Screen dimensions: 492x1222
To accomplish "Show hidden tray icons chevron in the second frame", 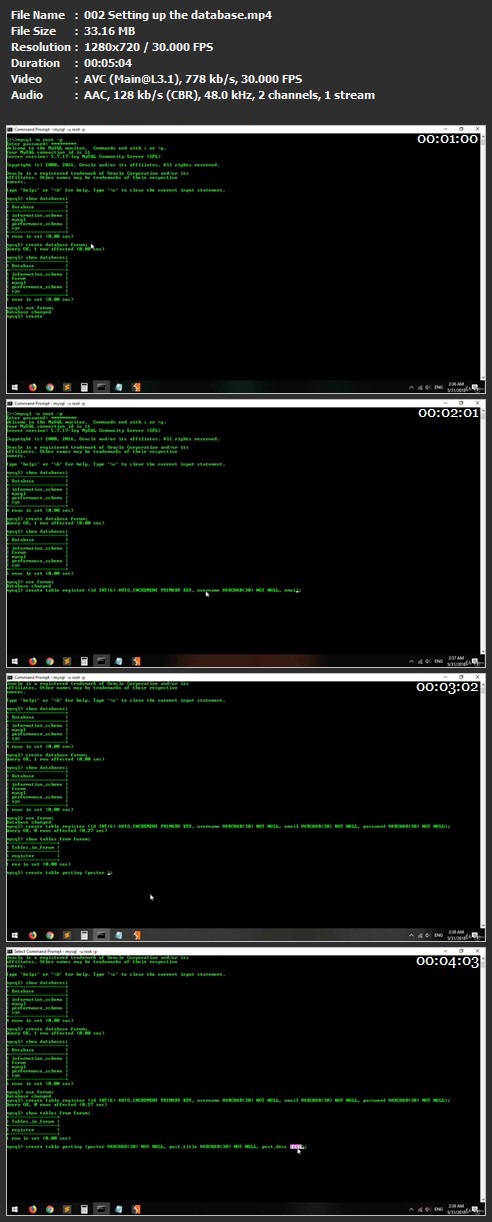I will [x=412, y=660].
